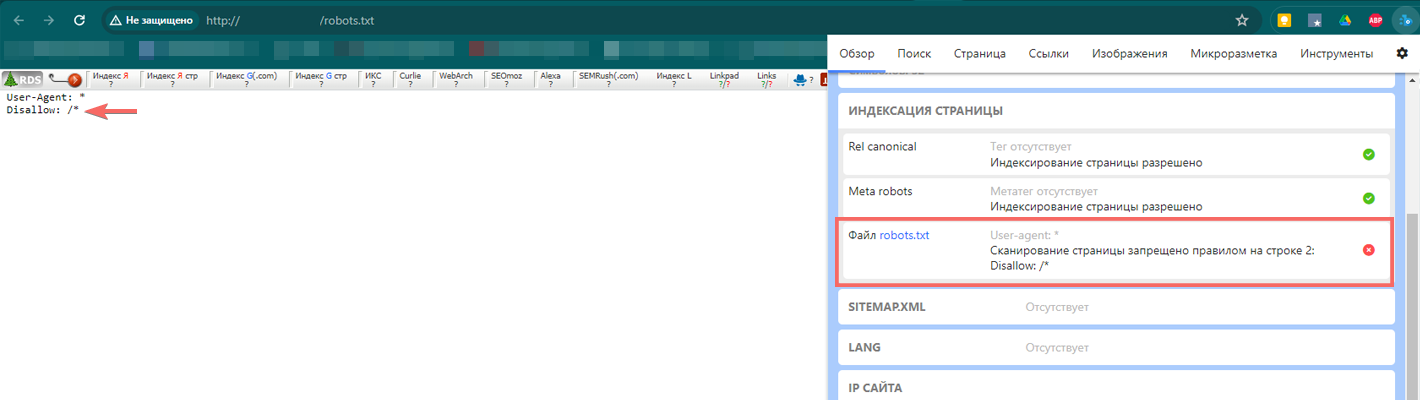This screenshot has height=400, width=1420.
Task: Click the Alexa parameter in the RDS bar
Action: [550, 80]
